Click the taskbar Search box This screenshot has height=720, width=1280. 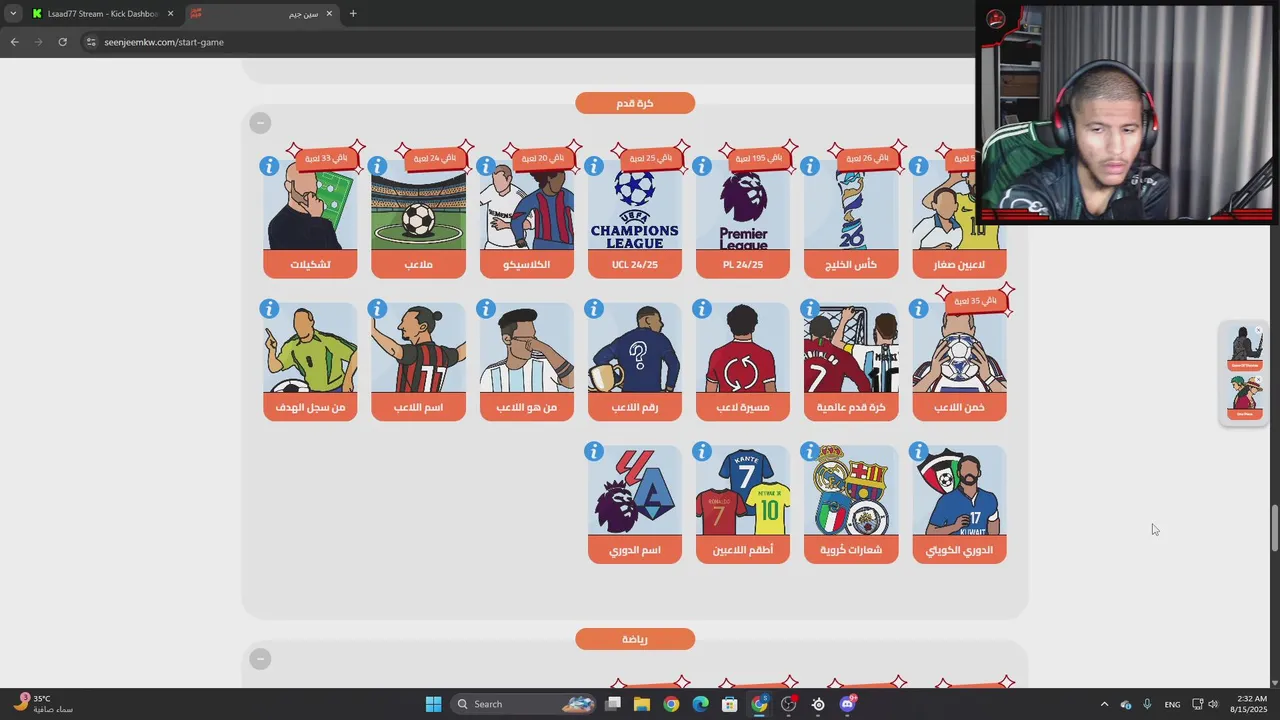tap(525, 704)
